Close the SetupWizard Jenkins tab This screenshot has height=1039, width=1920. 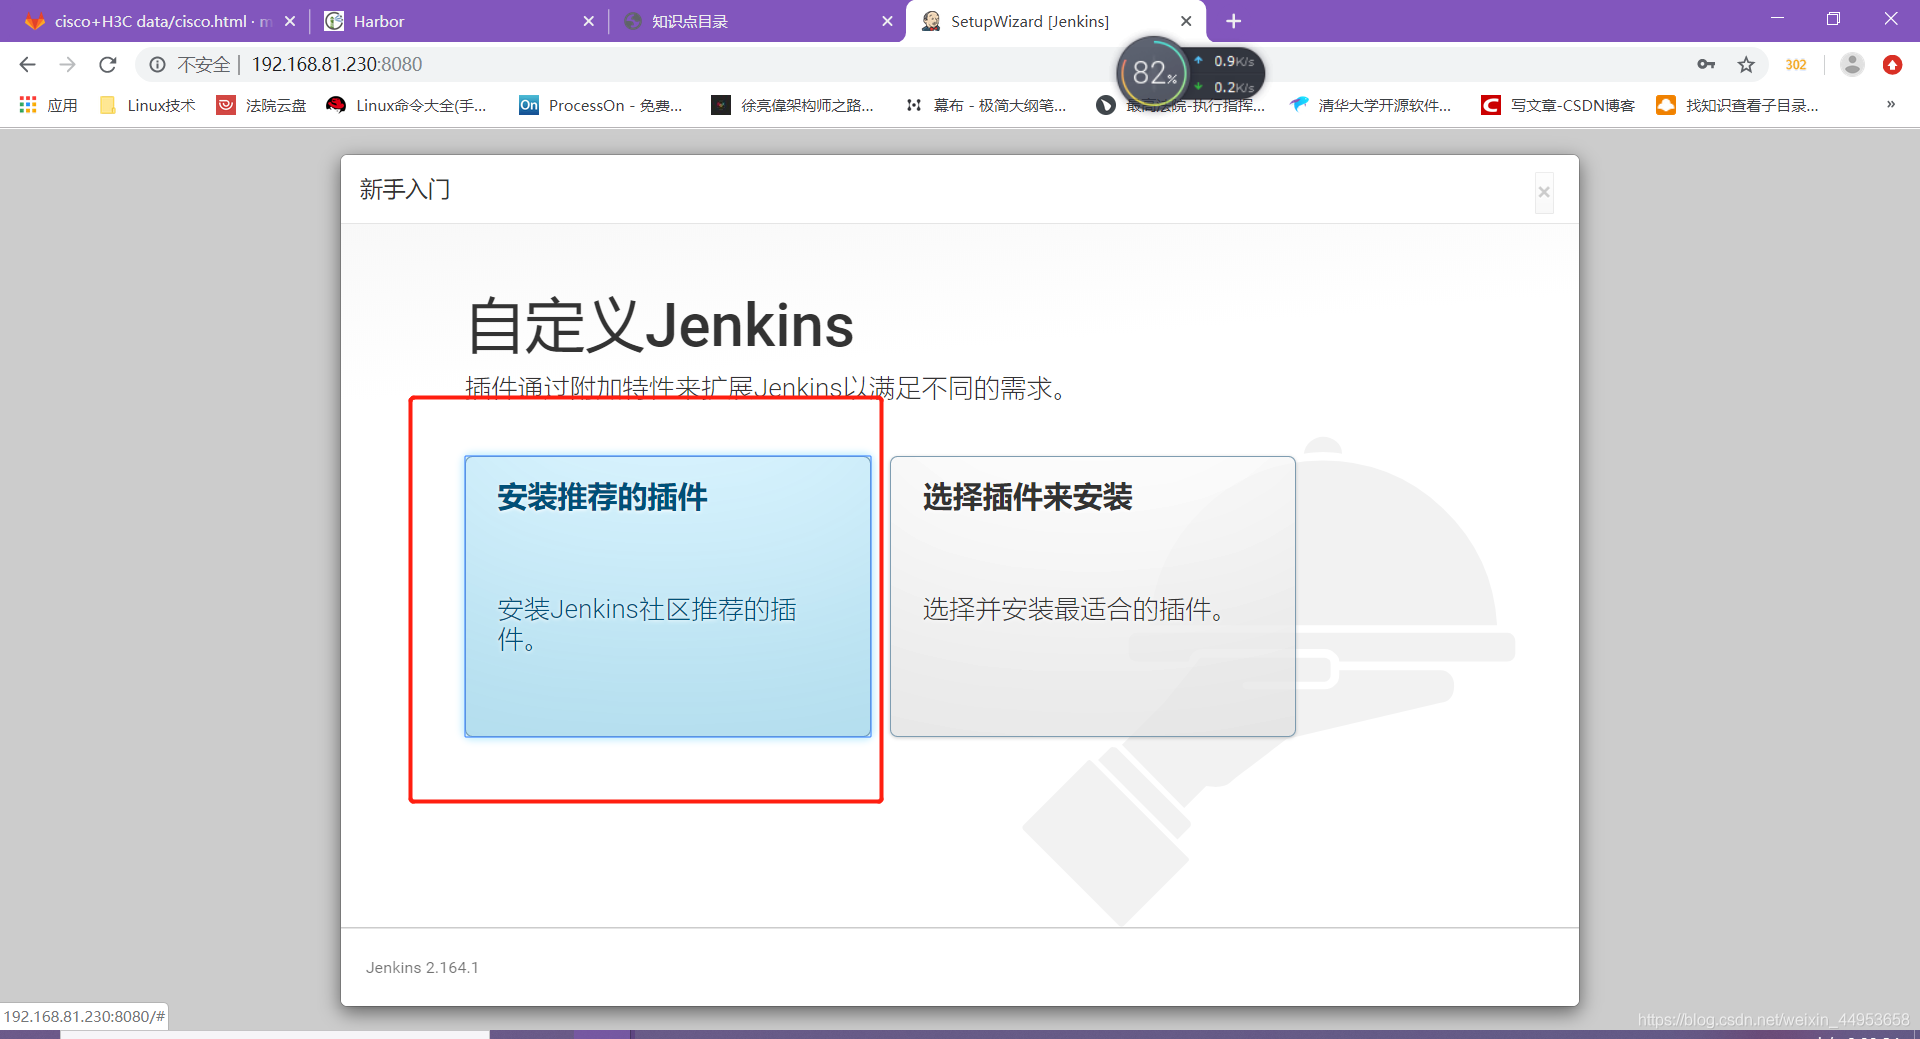click(x=1186, y=21)
